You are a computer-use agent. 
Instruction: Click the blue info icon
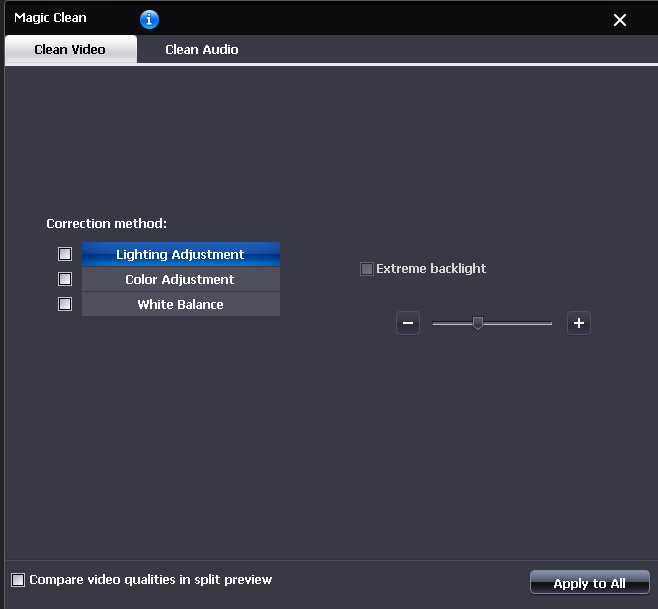[149, 19]
